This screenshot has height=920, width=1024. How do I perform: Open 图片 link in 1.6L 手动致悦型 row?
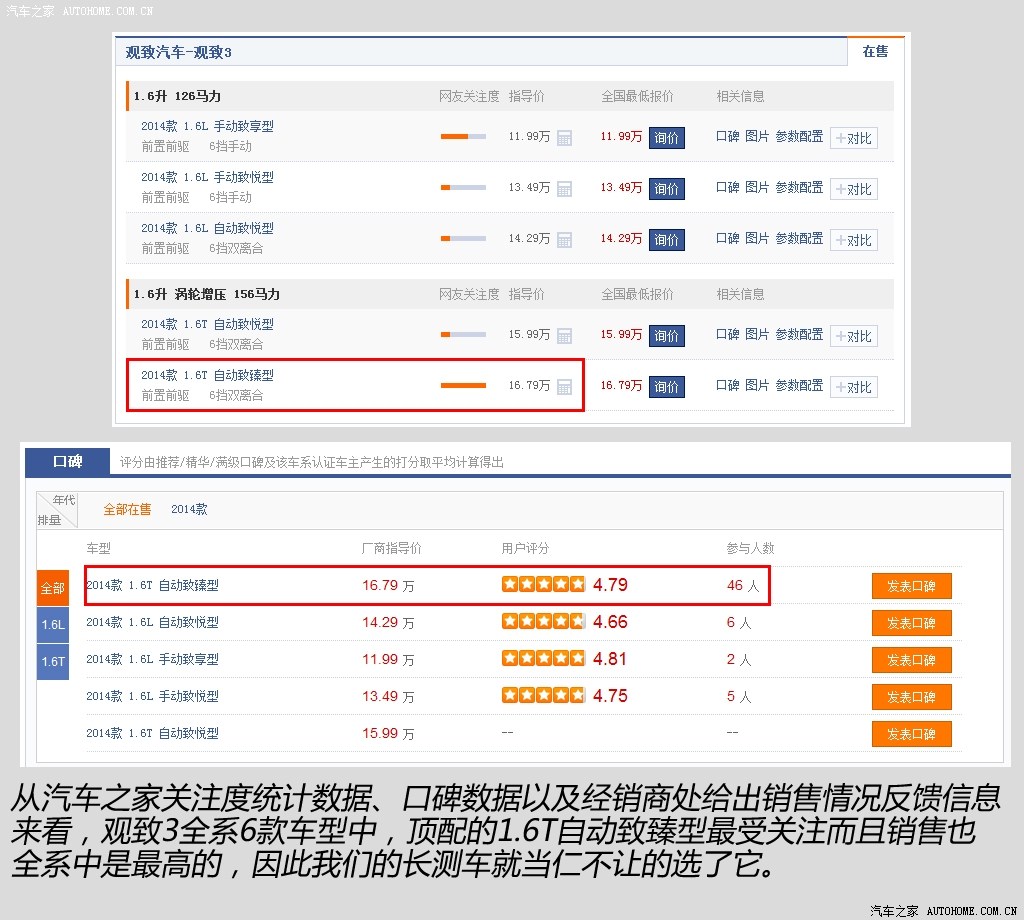[x=757, y=187]
